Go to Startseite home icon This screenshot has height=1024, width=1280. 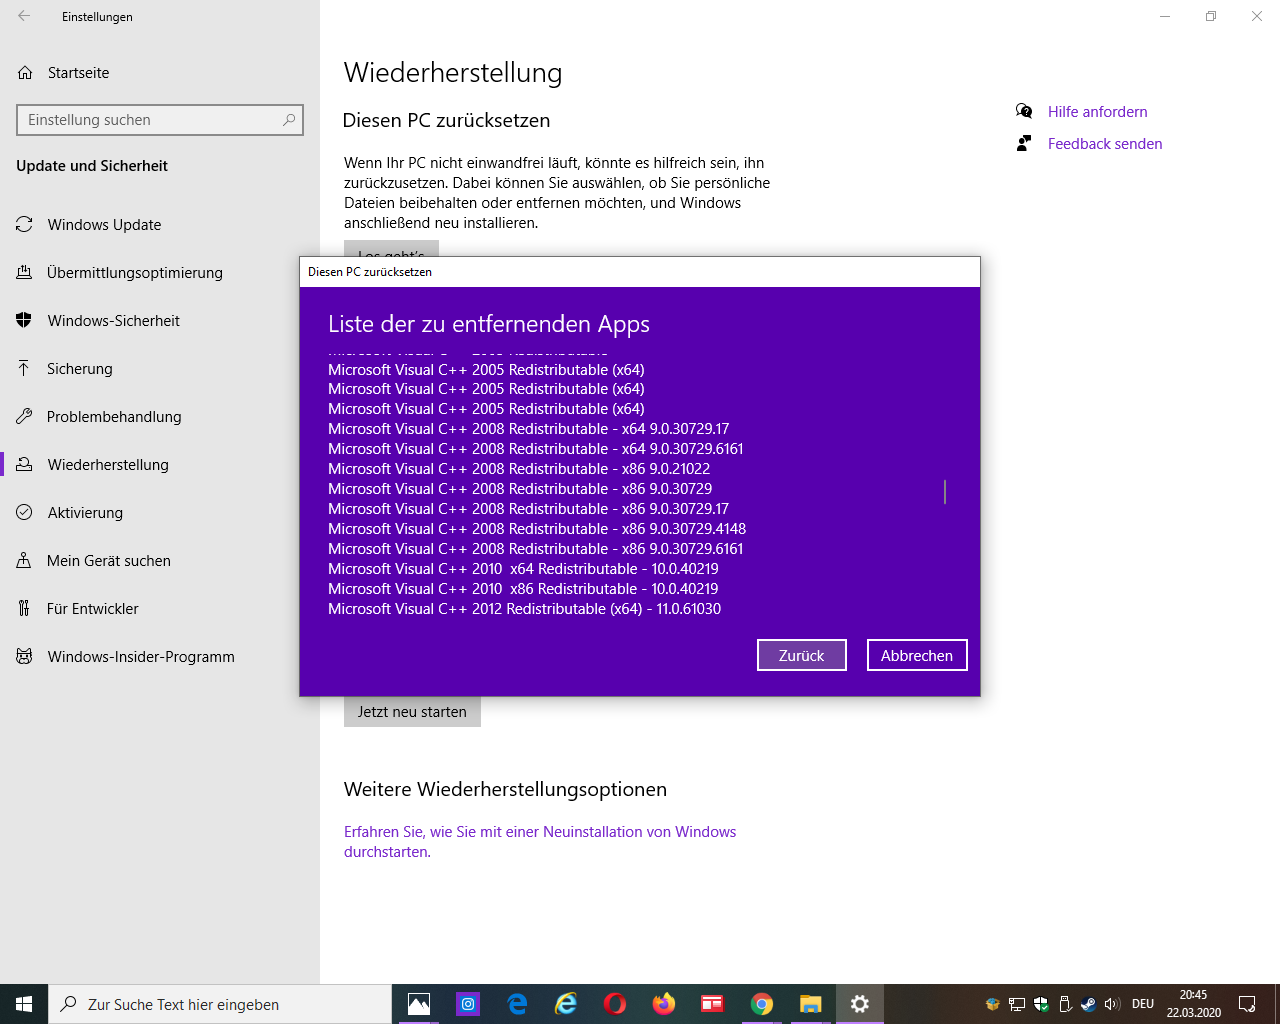pyautogui.click(x=25, y=73)
